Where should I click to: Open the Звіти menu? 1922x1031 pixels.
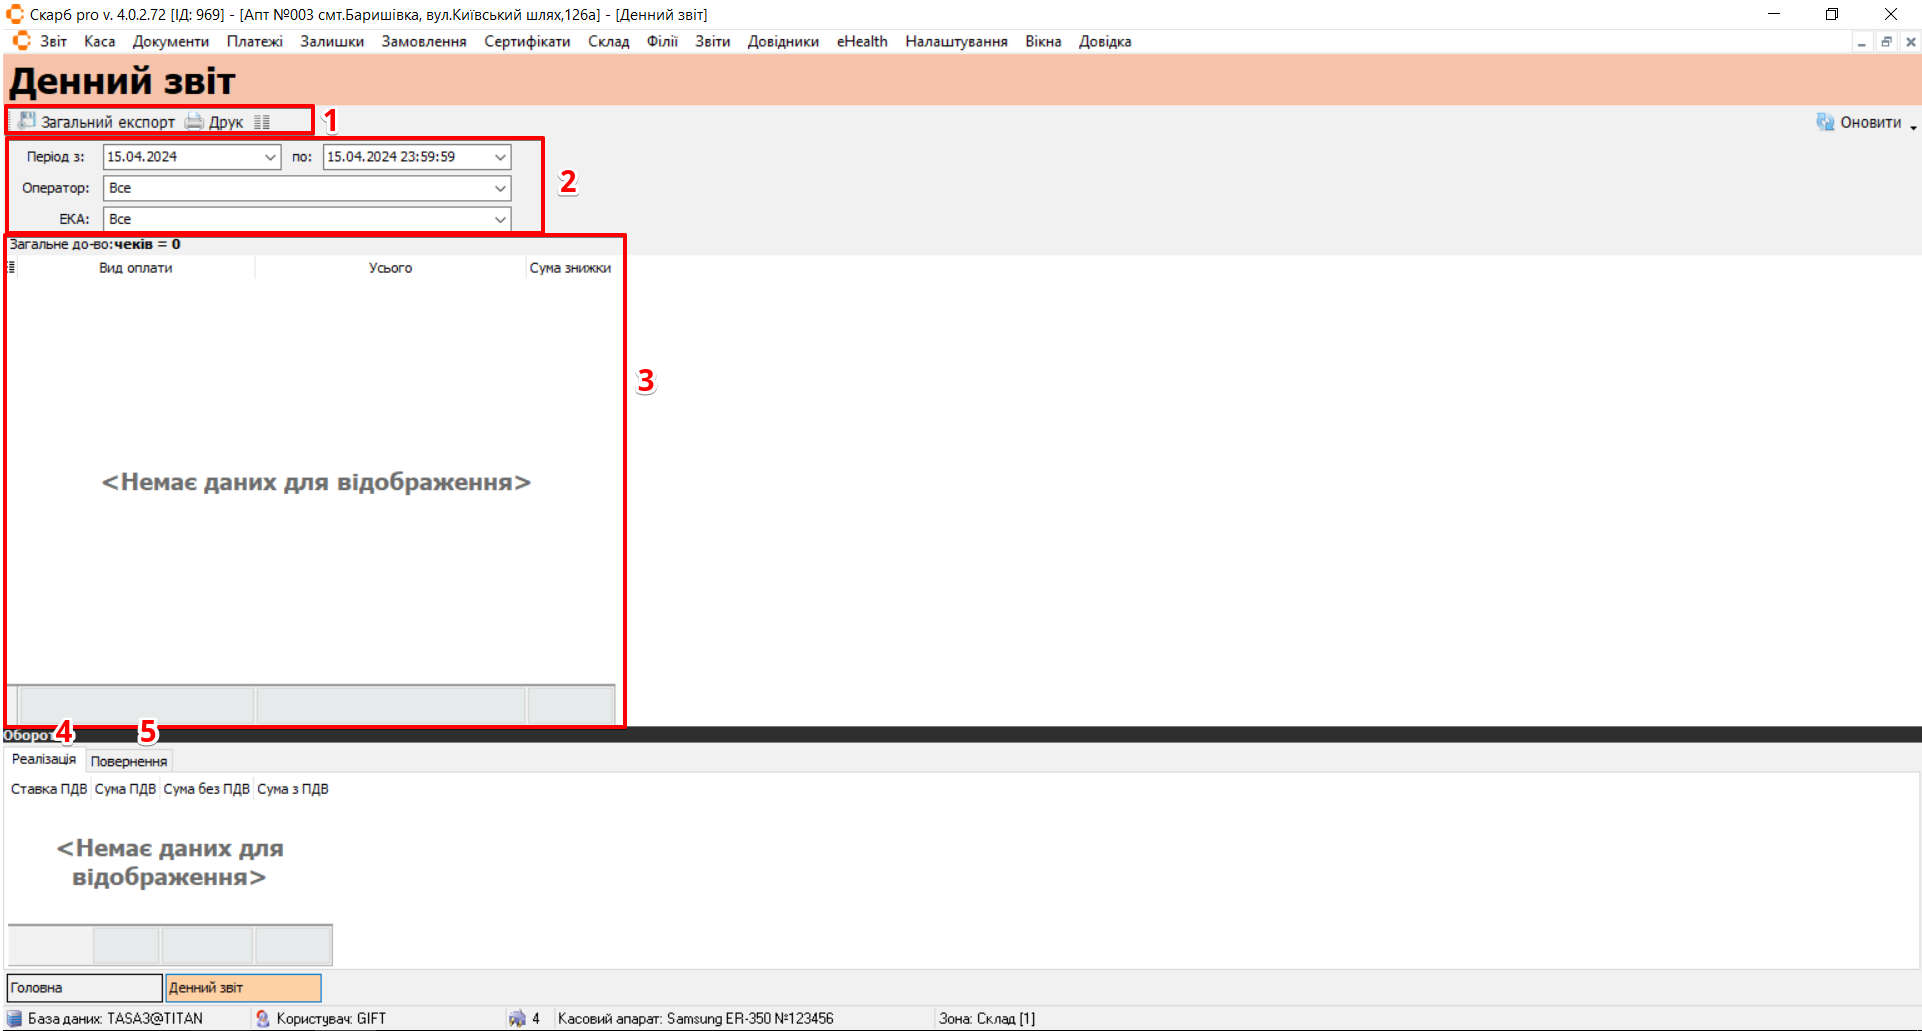tap(712, 41)
